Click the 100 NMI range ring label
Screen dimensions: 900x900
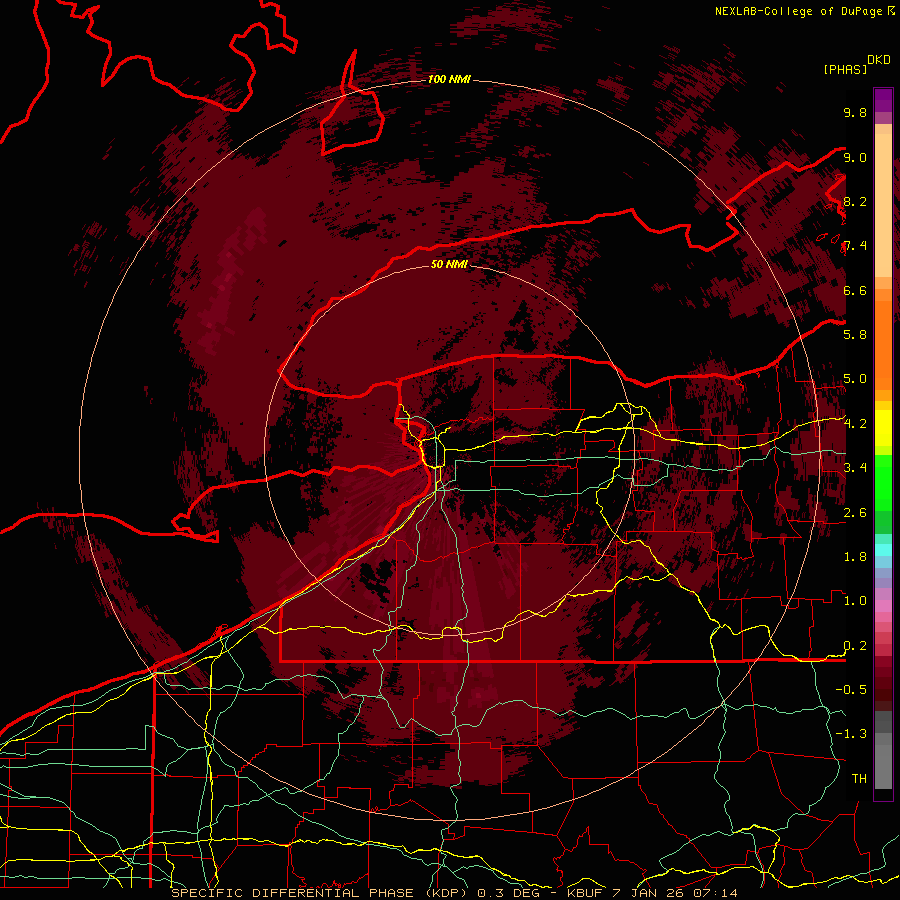coord(449,79)
